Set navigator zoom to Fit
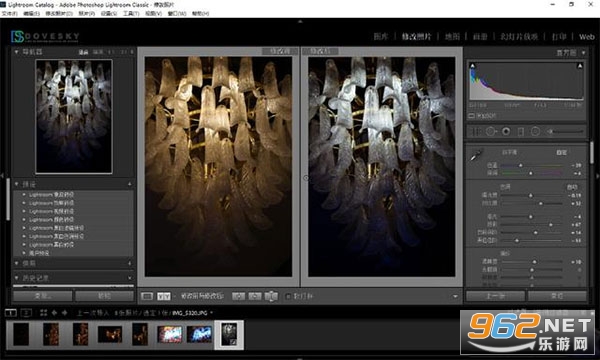Image resolution: width=600 pixels, height=360 pixels. pos(83,52)
